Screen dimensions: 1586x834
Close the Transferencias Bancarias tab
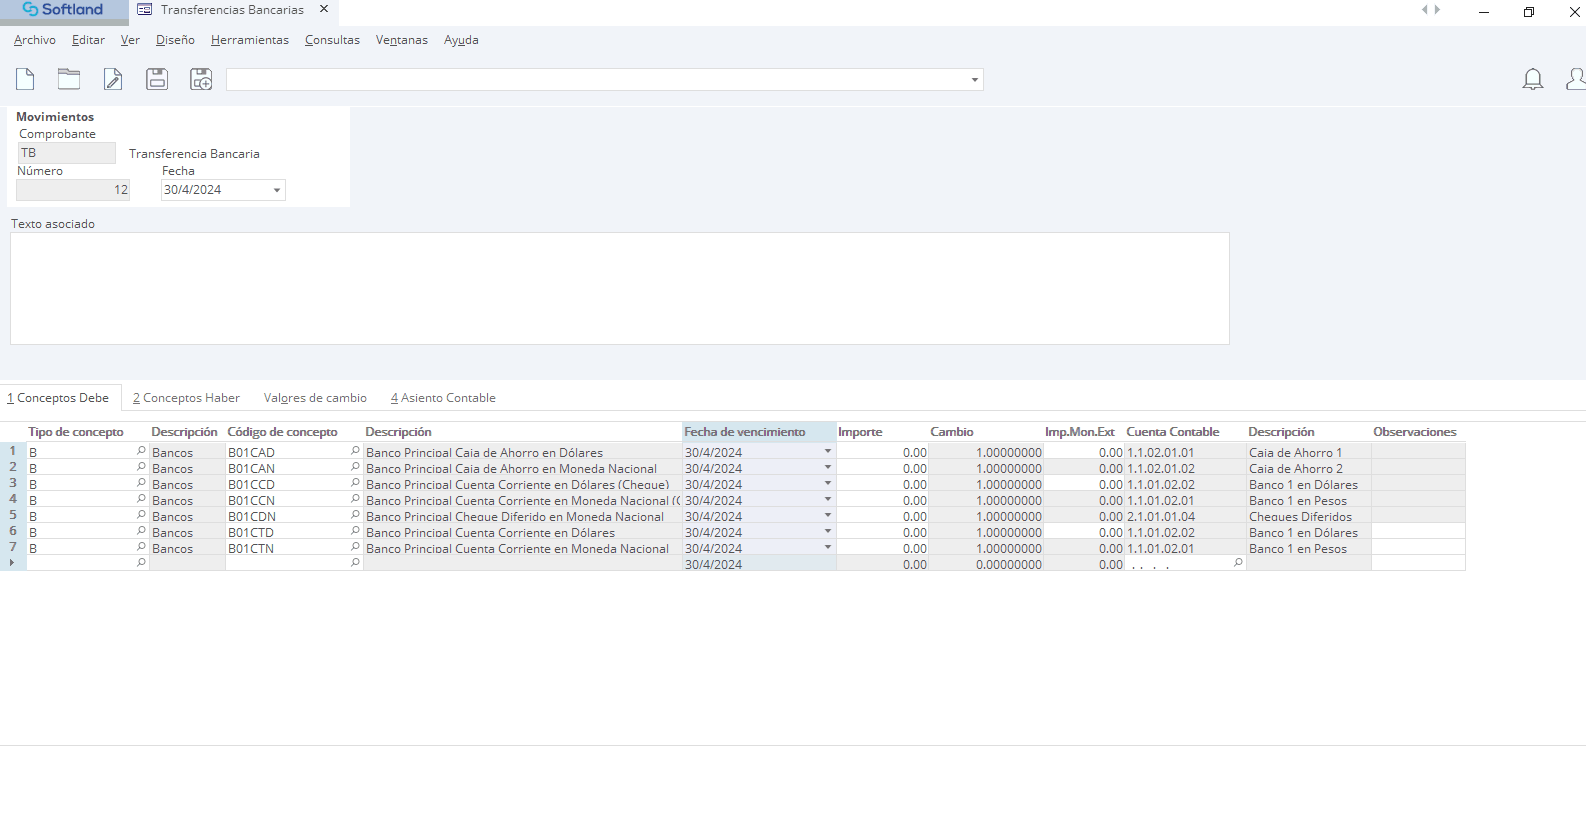tap(324, 9)
